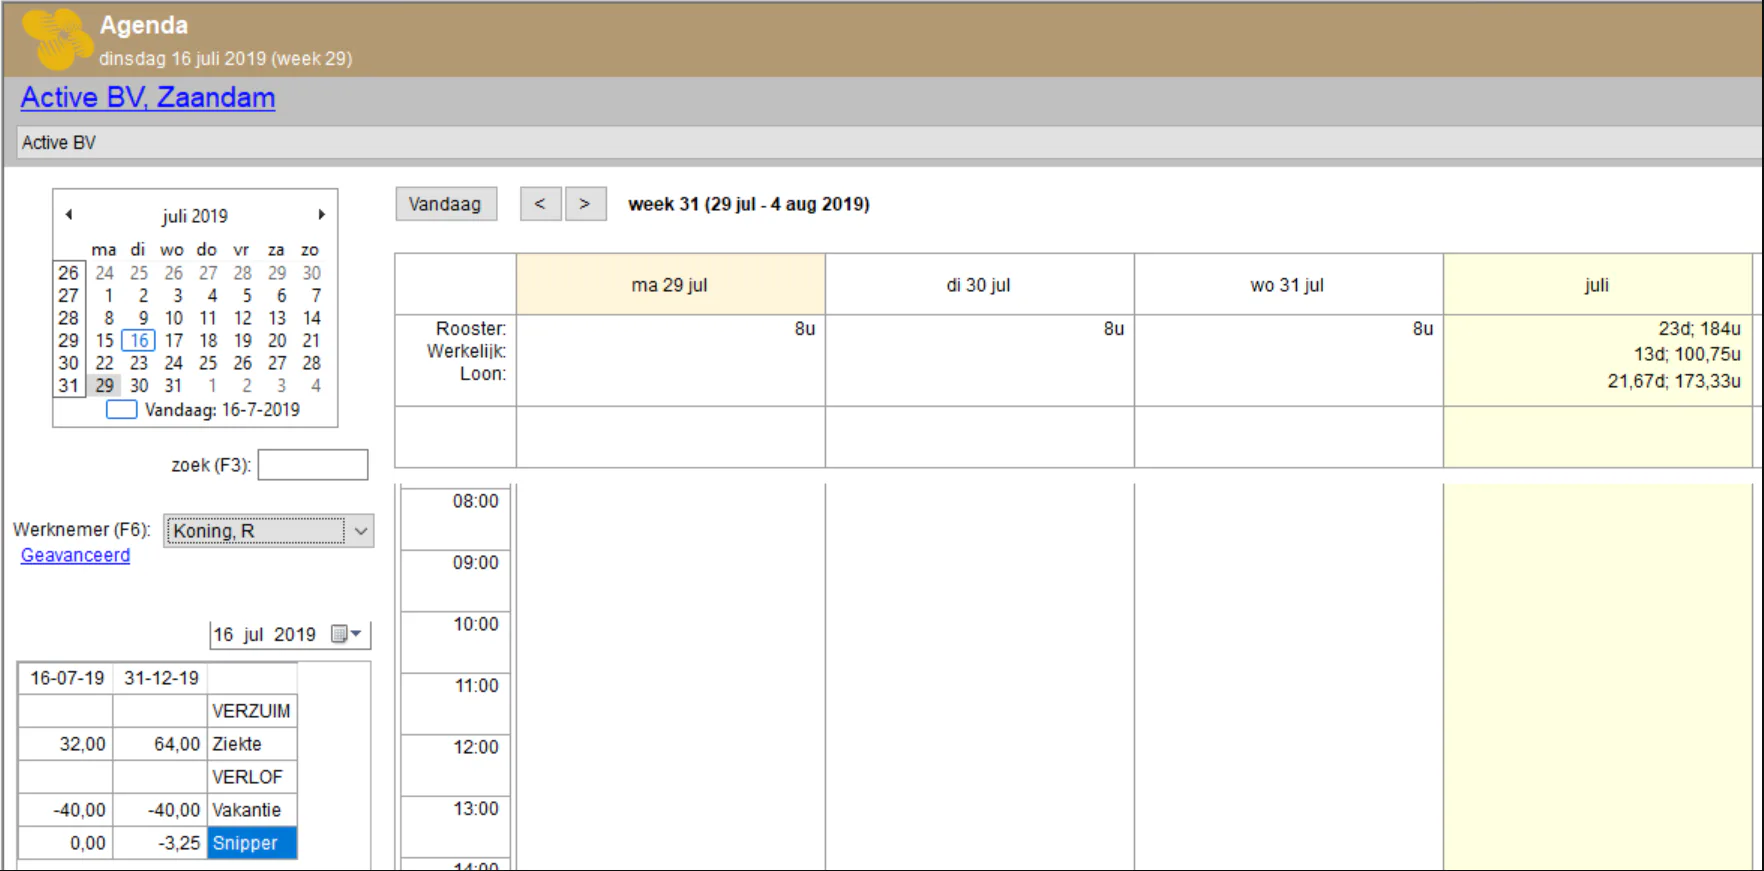Open the Werknemer dropdown arrow
Image resolution: width=1764 pixels, height=871 pixels.
[361, 531]
